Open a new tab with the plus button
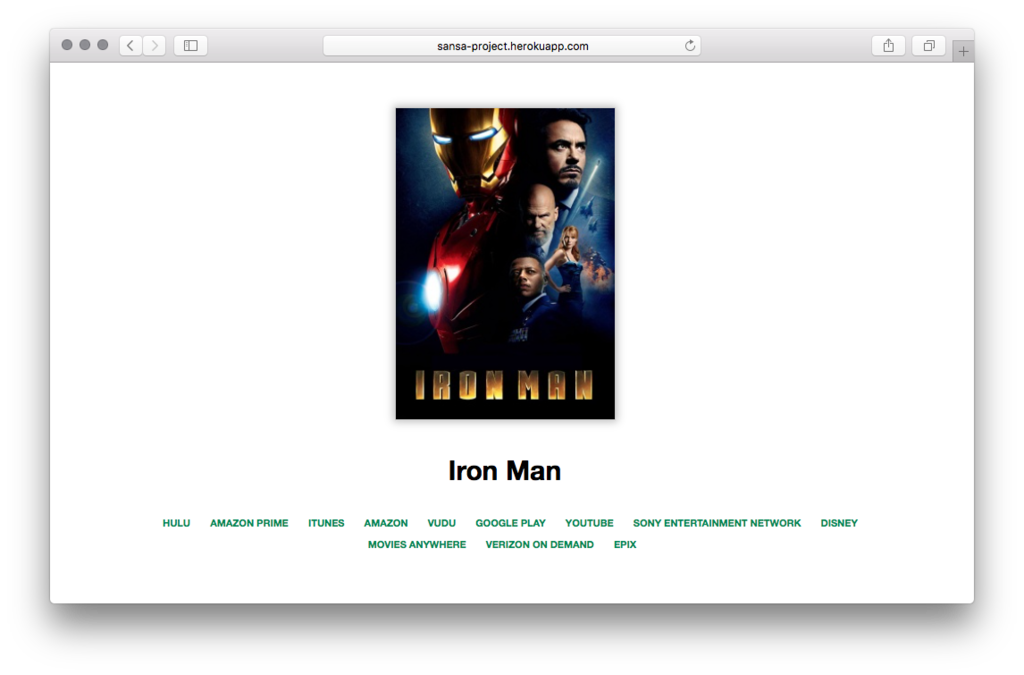The image size is (1024, 675). pos(963,51)
